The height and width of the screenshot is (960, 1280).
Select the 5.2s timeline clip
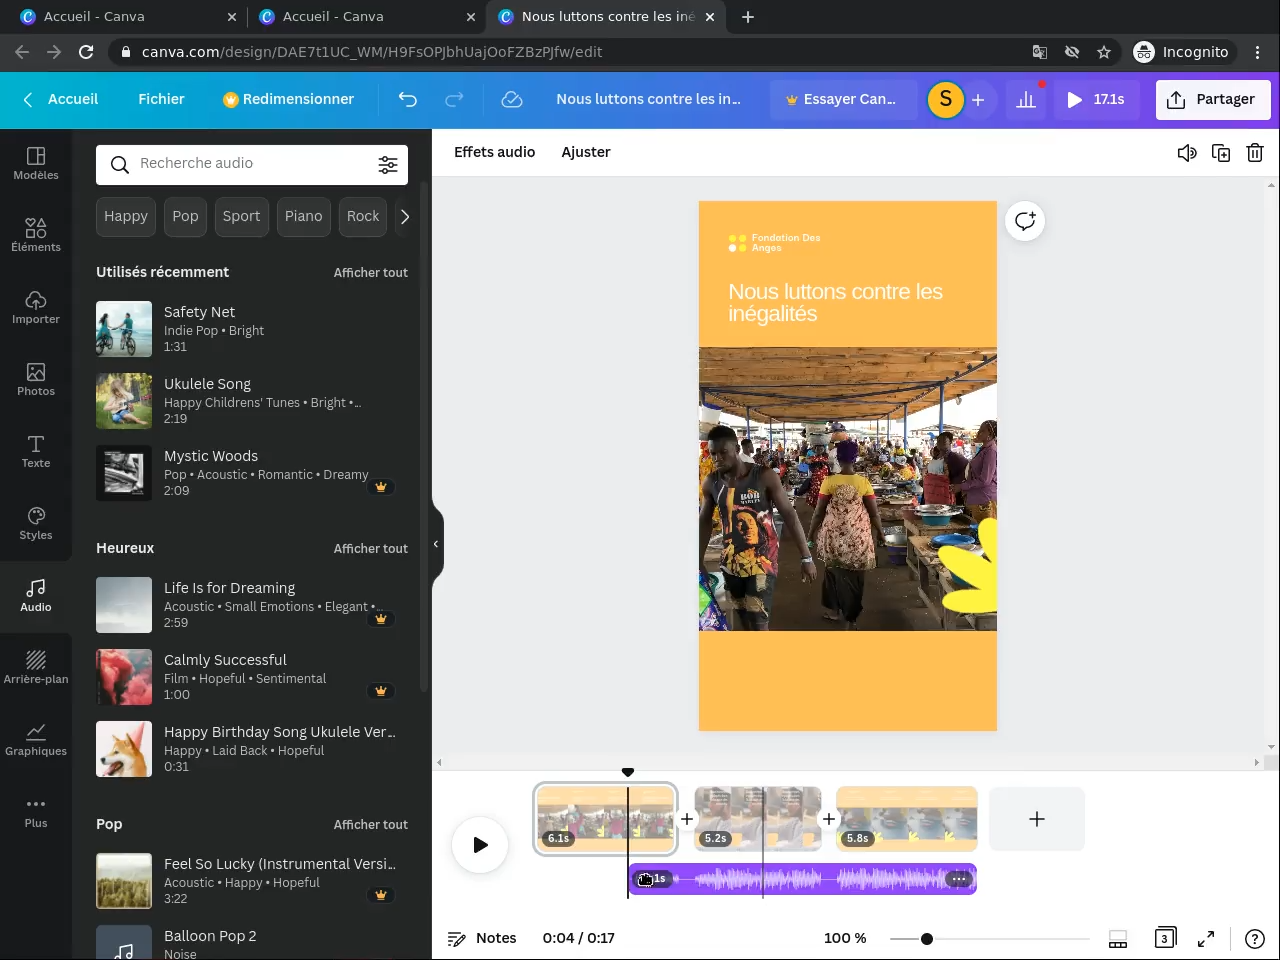coord(758,819)
